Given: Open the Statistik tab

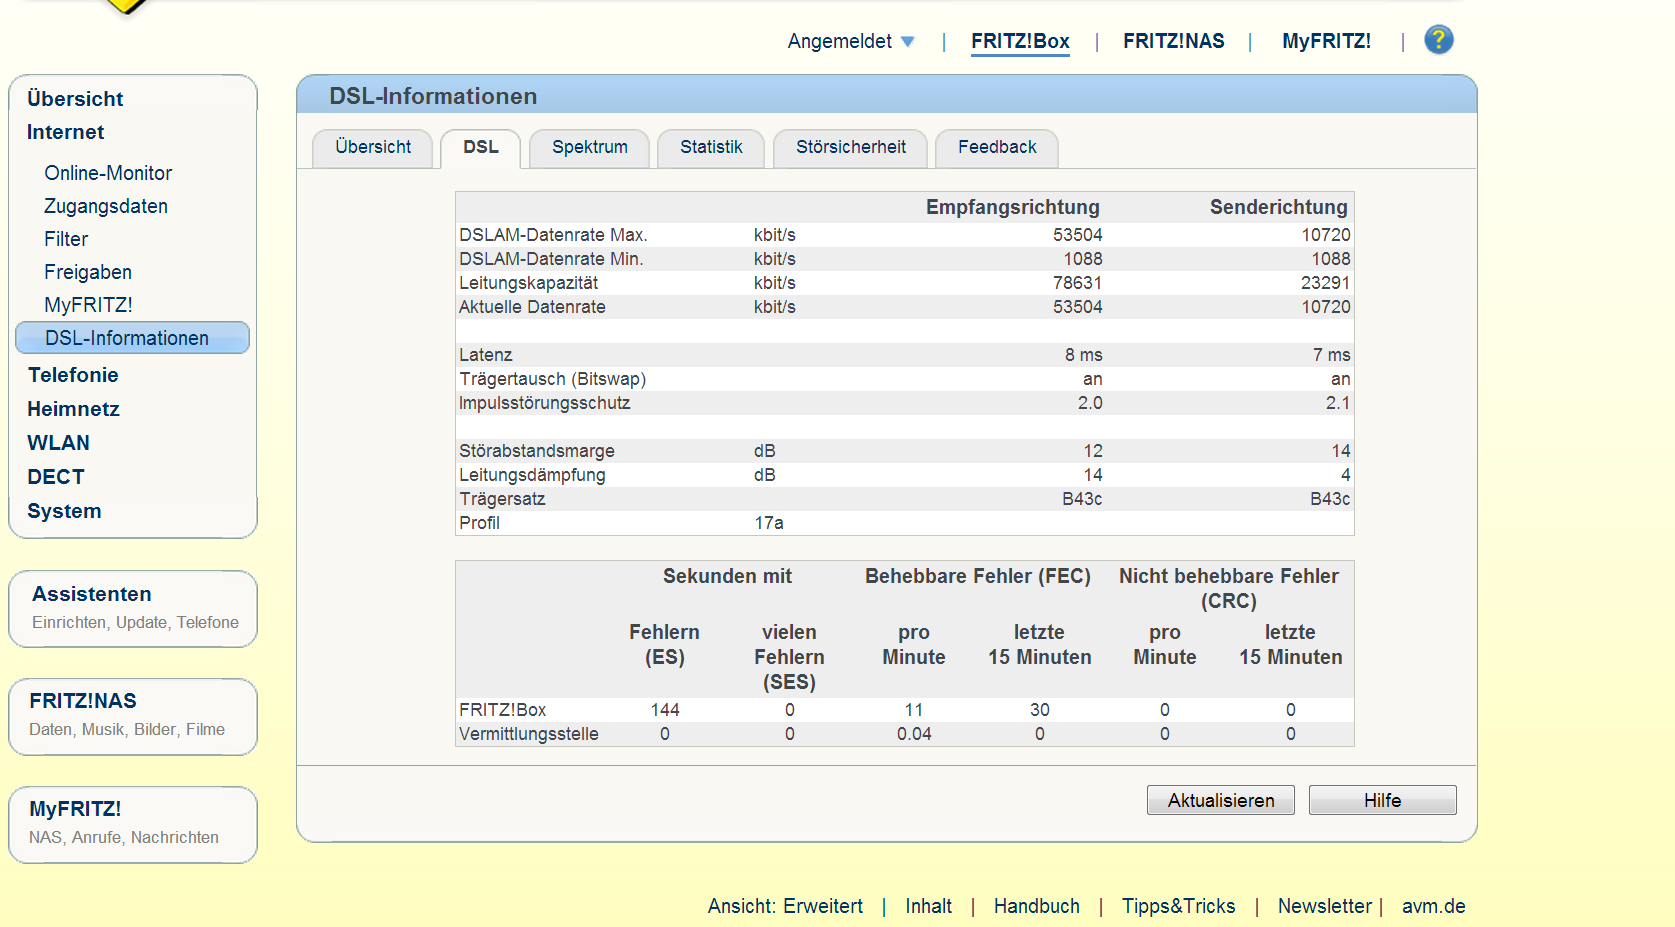Looking at the screenshot, I should (x=711, y=147).
